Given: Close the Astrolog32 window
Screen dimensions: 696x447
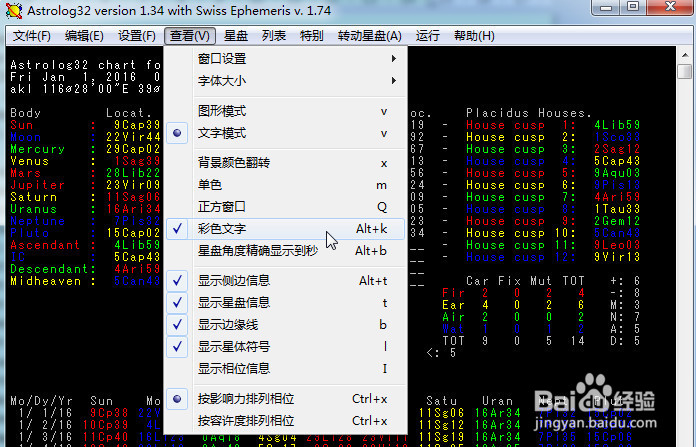Looking at the screenshot, I should (x=670, y=7).
